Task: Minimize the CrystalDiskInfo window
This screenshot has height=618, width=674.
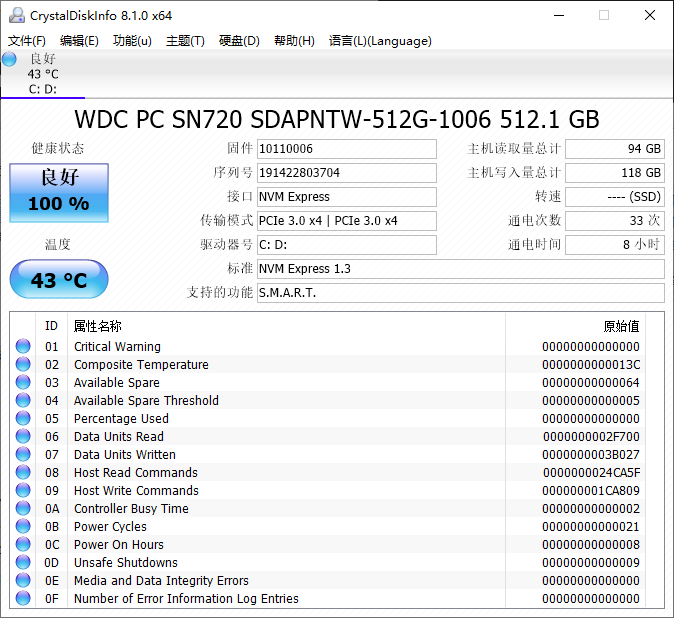Action: [559, 15]
